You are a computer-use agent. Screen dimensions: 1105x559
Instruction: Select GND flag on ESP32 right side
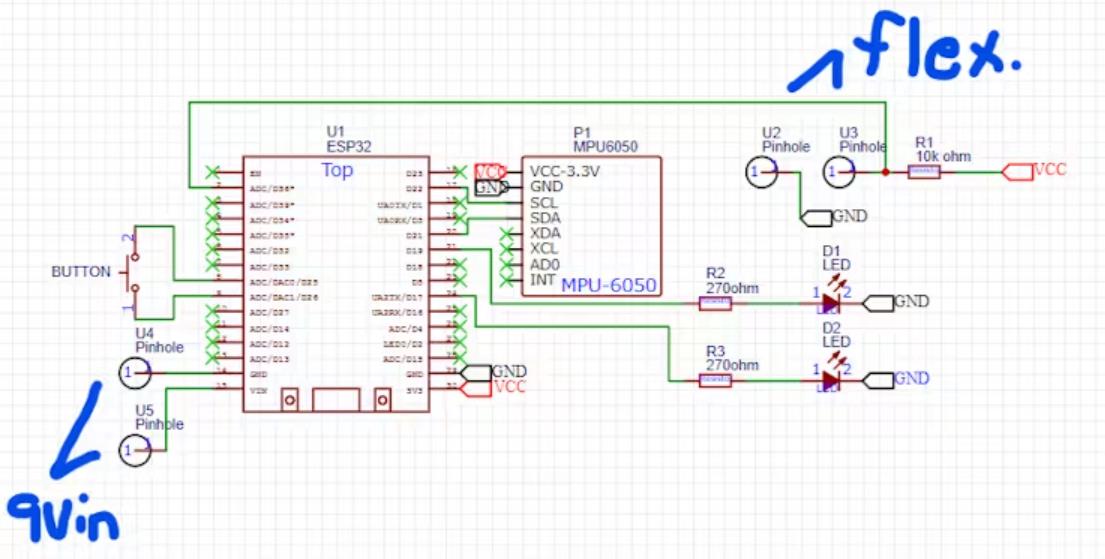pos(475,373)
